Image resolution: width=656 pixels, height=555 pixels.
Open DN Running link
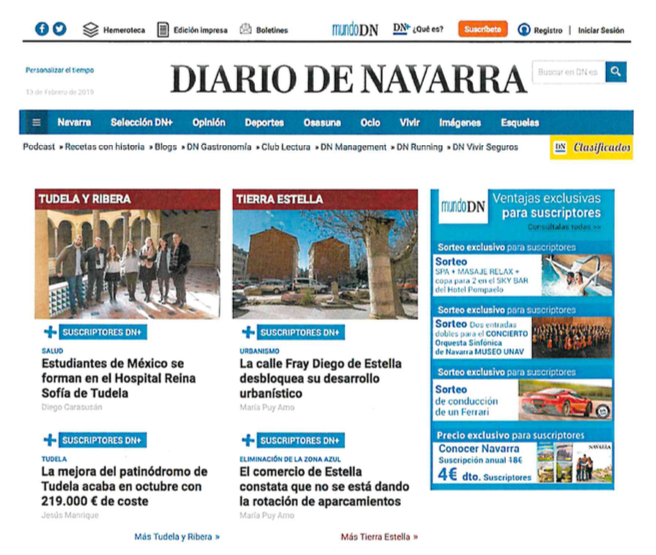pyautogui.click(x=419, y=147)
